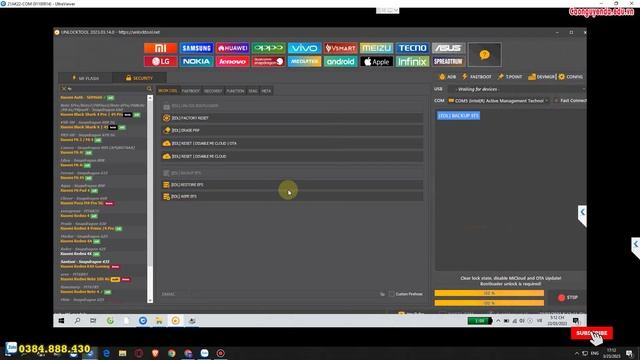Select Xiaomi Redmi K40 Gaming model
640x360 pixels.
pyautogui.click(x=85, y=267)
